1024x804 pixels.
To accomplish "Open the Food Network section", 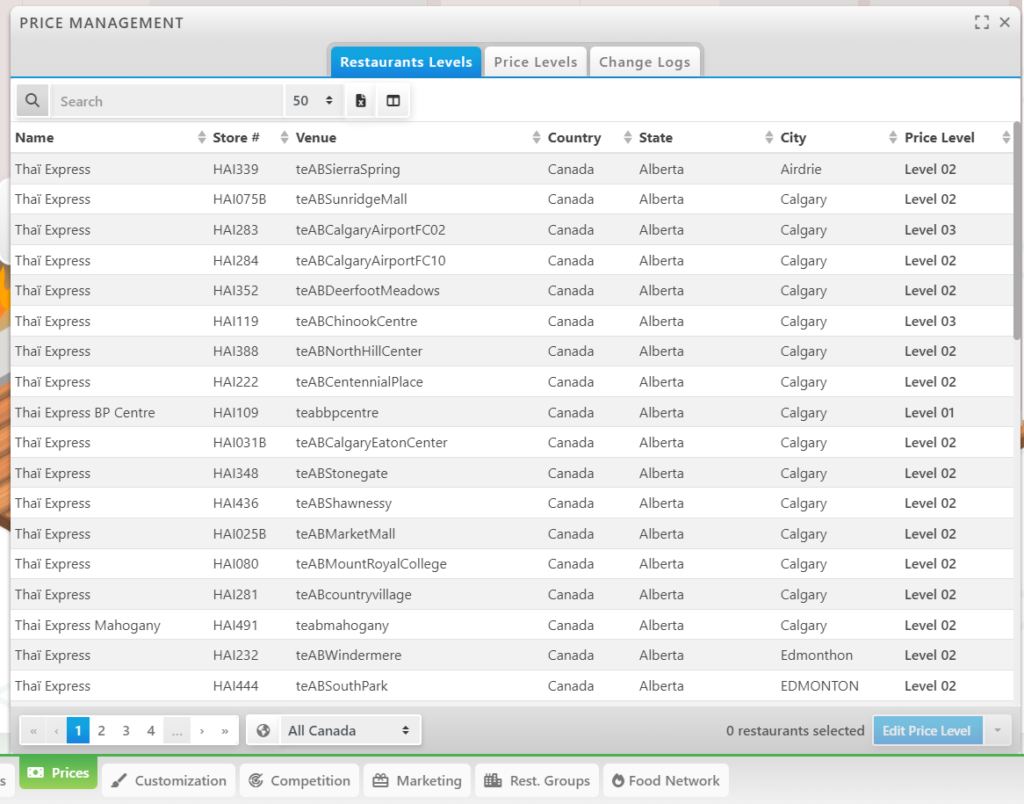I will tap(665, 780).
